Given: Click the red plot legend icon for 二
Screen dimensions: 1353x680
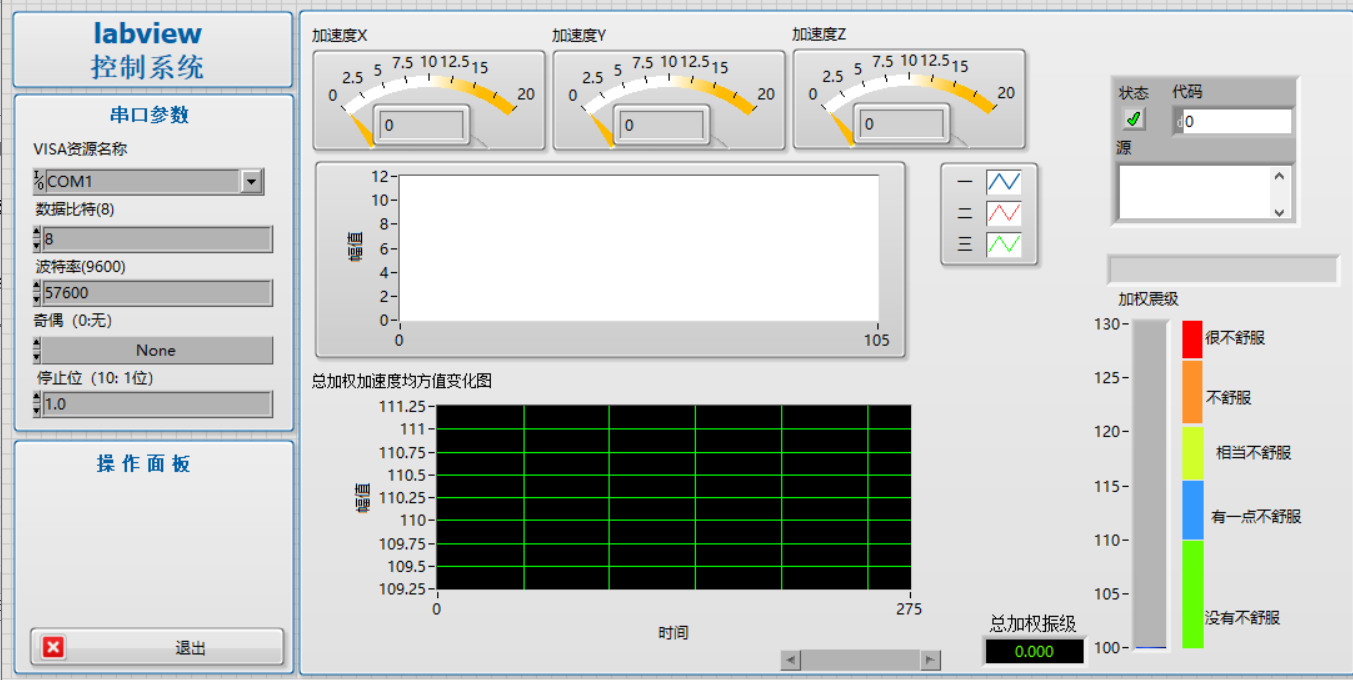Looking at the screenshot, I should point(1003,213).
